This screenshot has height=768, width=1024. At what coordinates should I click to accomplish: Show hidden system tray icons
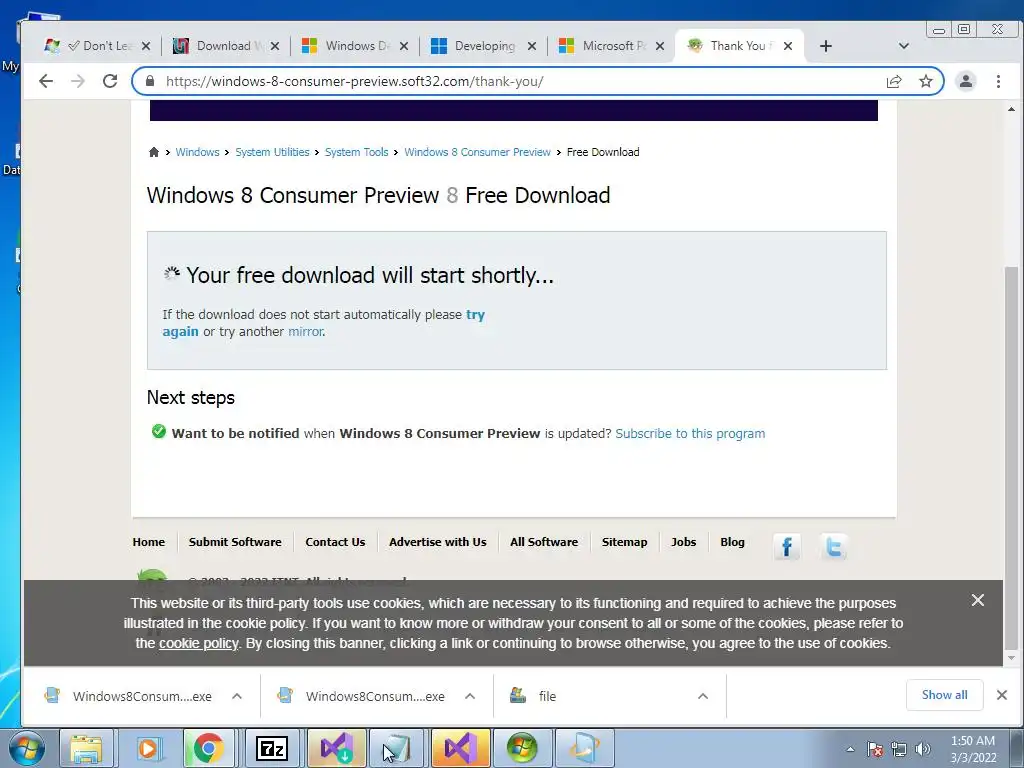(850, 749)
